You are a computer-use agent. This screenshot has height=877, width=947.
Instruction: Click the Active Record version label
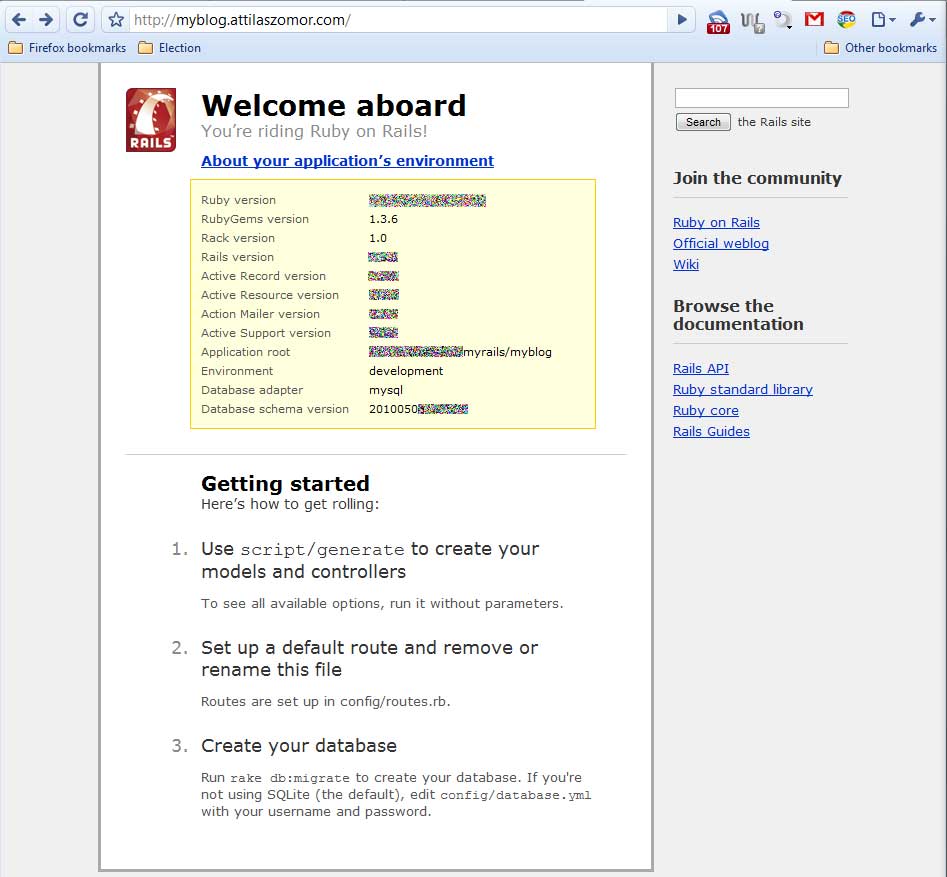pos(263,276)
